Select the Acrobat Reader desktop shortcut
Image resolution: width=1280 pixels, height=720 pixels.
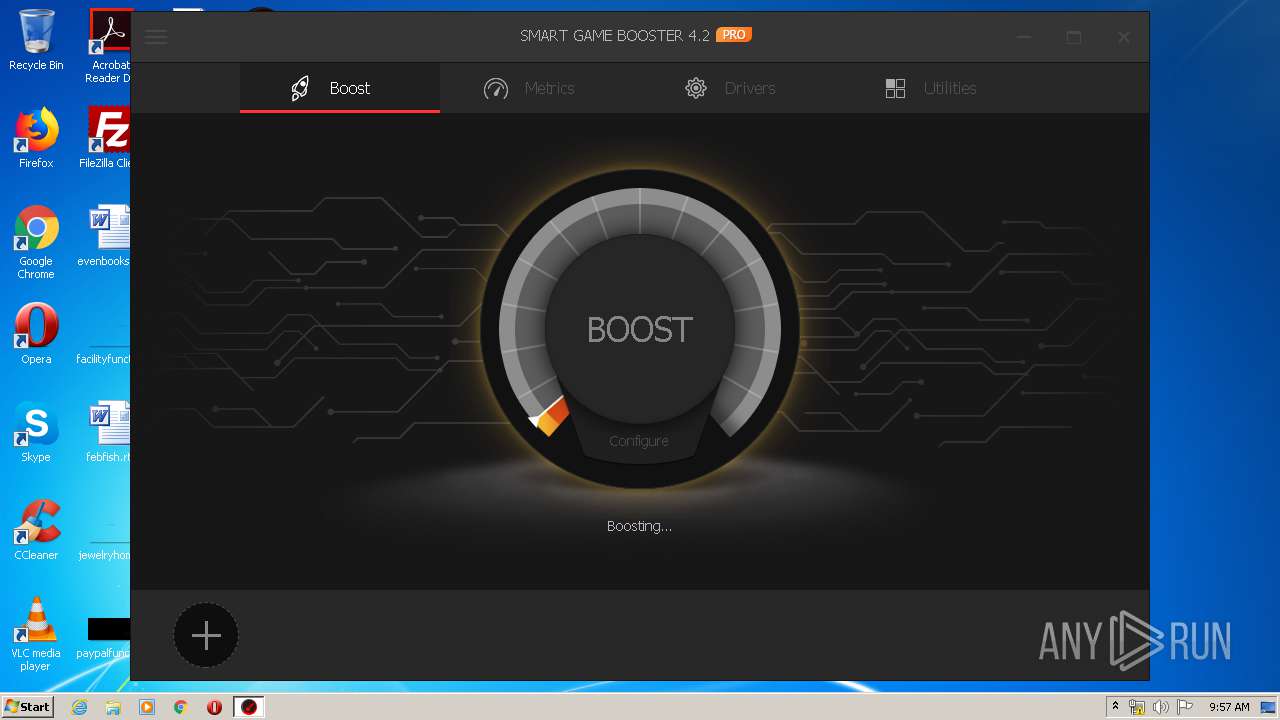pos(109,46)
